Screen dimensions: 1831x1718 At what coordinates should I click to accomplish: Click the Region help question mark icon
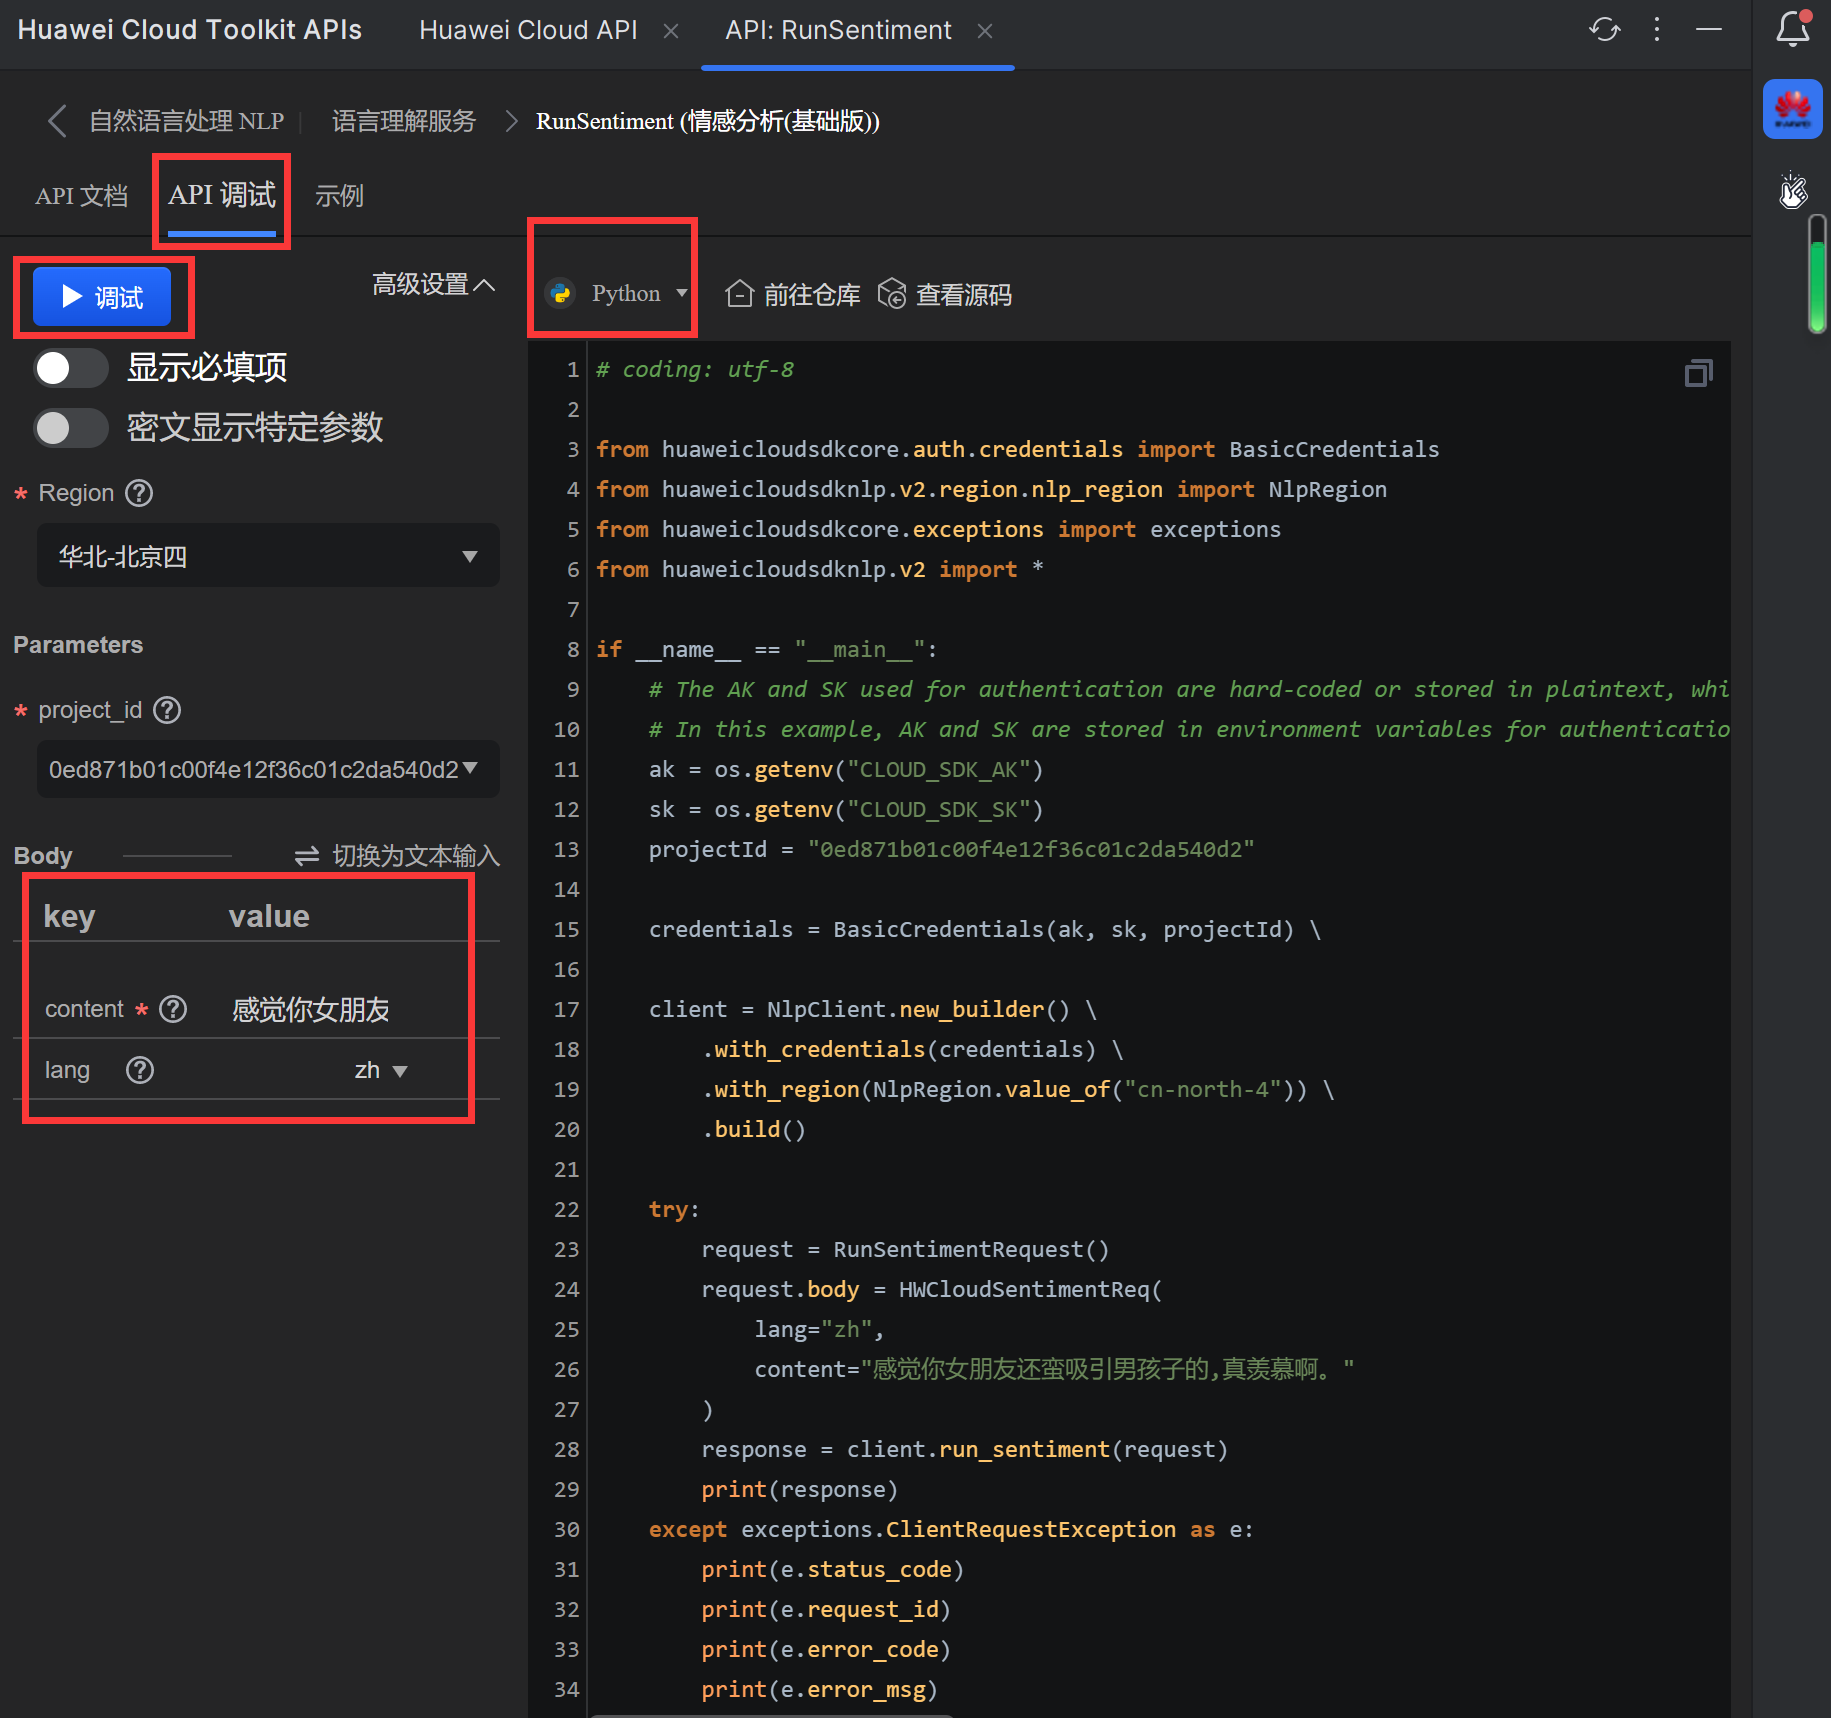click(139, 493)
